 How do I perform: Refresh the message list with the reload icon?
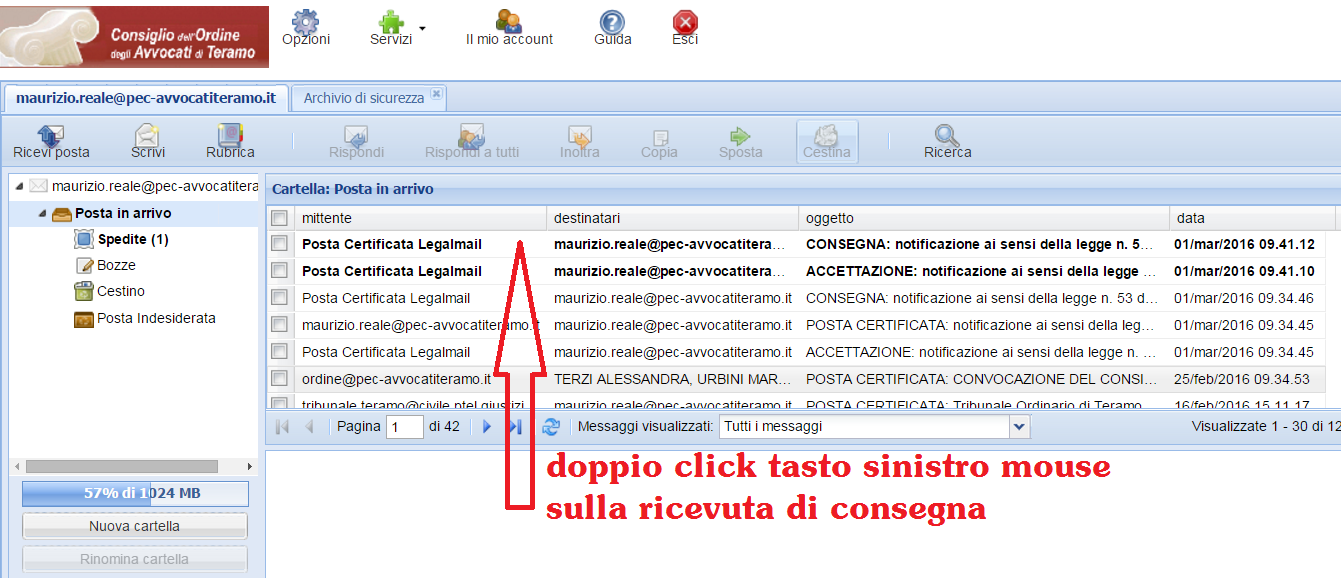[x=550, y=427]
